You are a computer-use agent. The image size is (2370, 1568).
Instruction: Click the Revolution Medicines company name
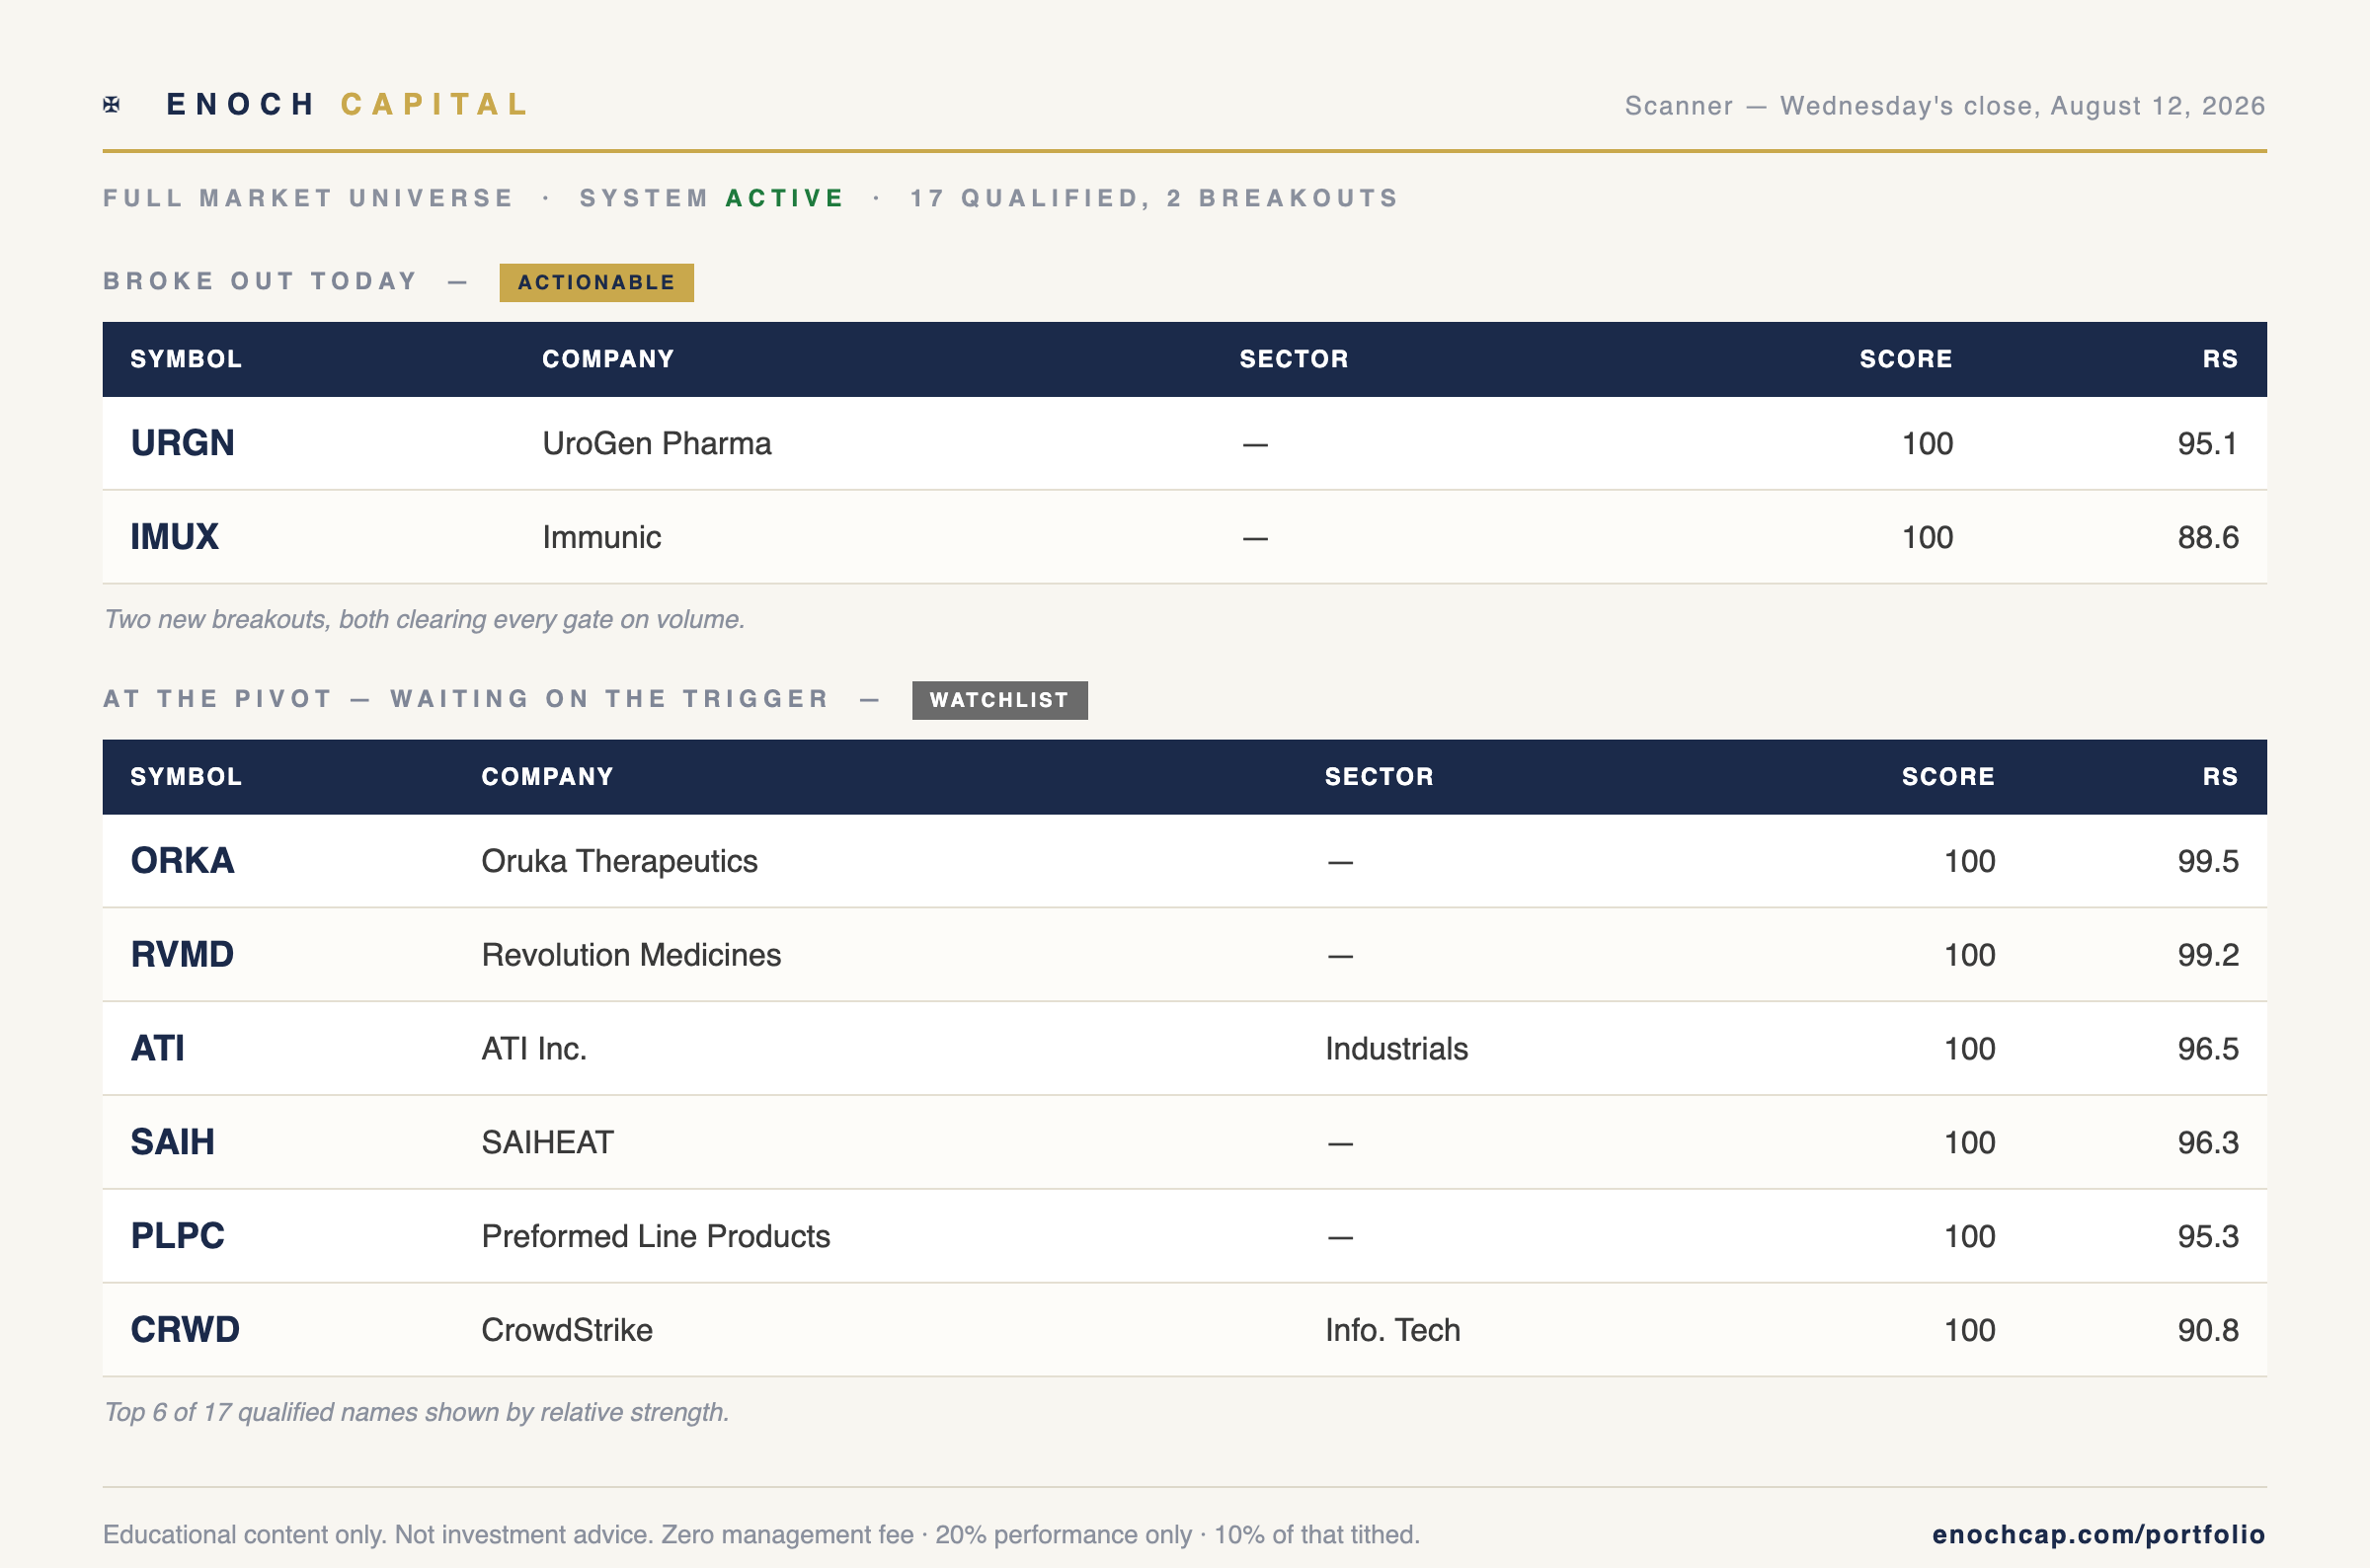click(x=632, y=956)
